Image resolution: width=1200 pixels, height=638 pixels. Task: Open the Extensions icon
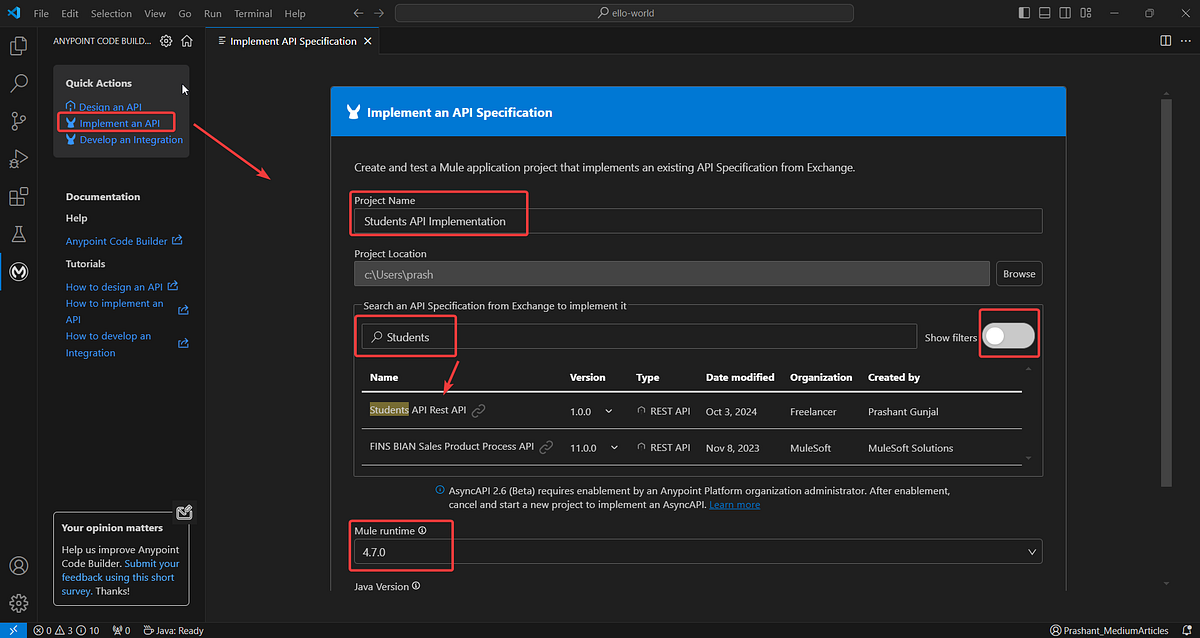18,196
